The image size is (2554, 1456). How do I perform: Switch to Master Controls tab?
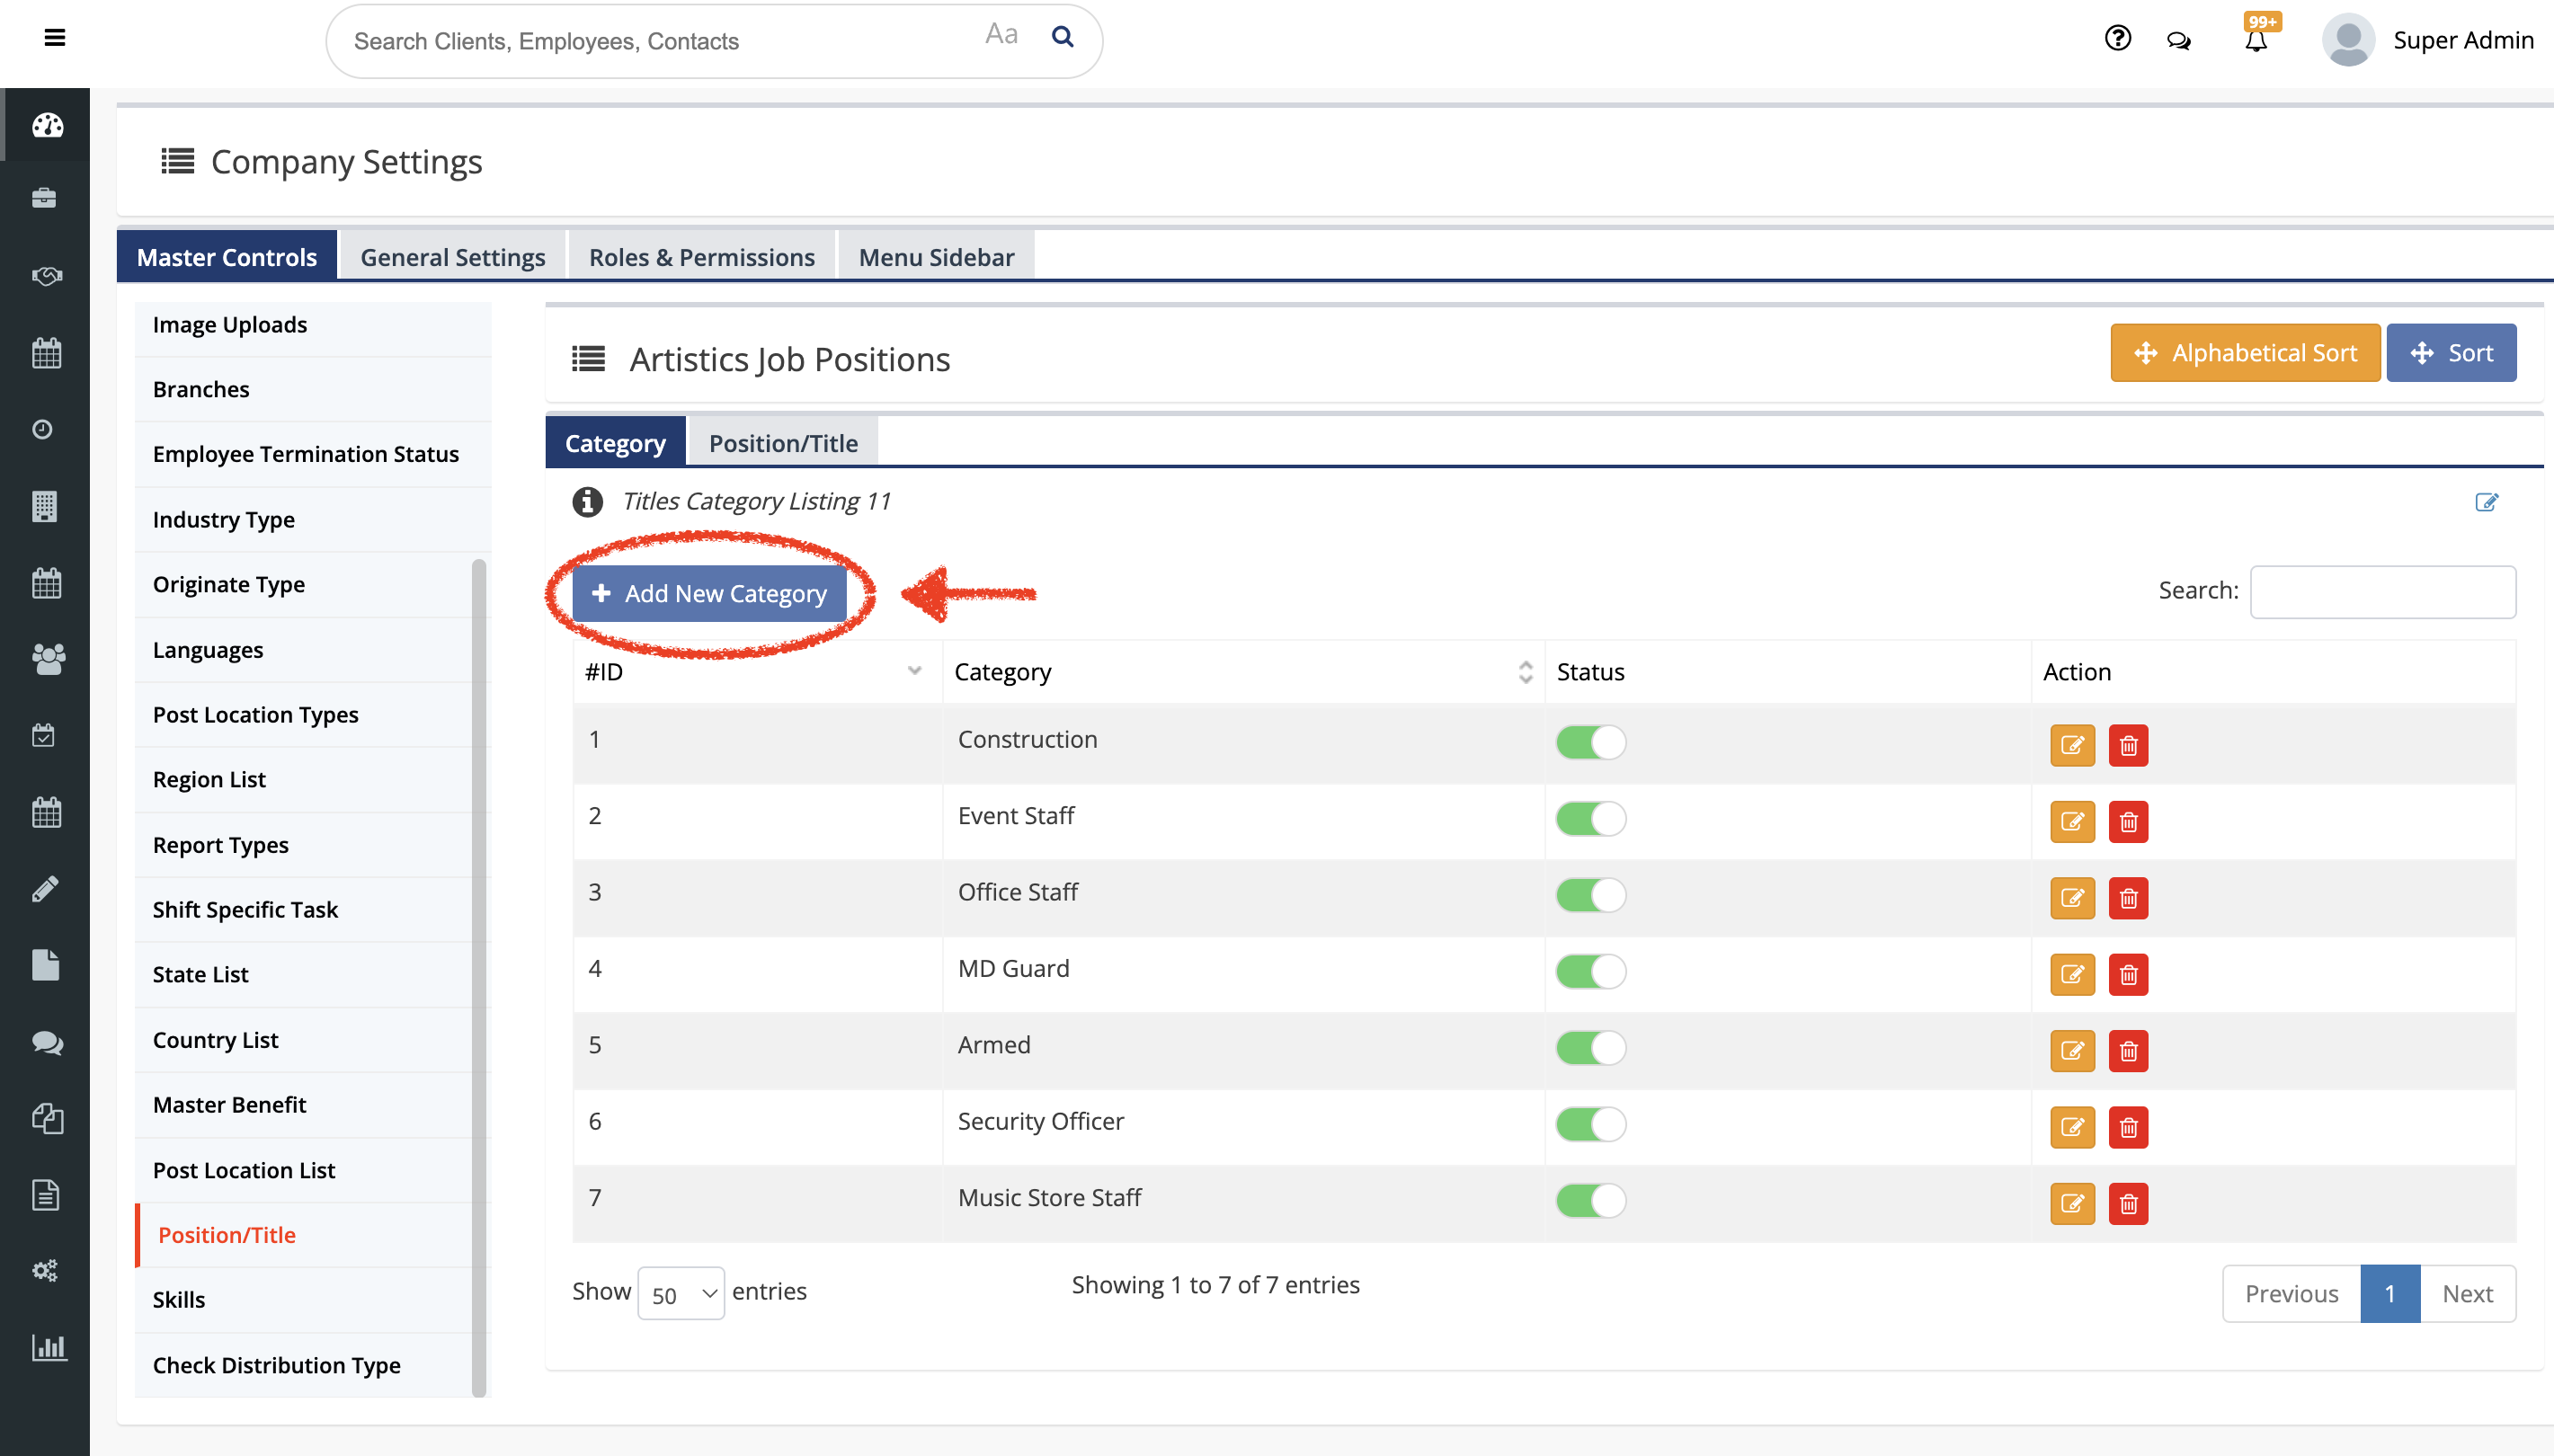tap(227, 257)
